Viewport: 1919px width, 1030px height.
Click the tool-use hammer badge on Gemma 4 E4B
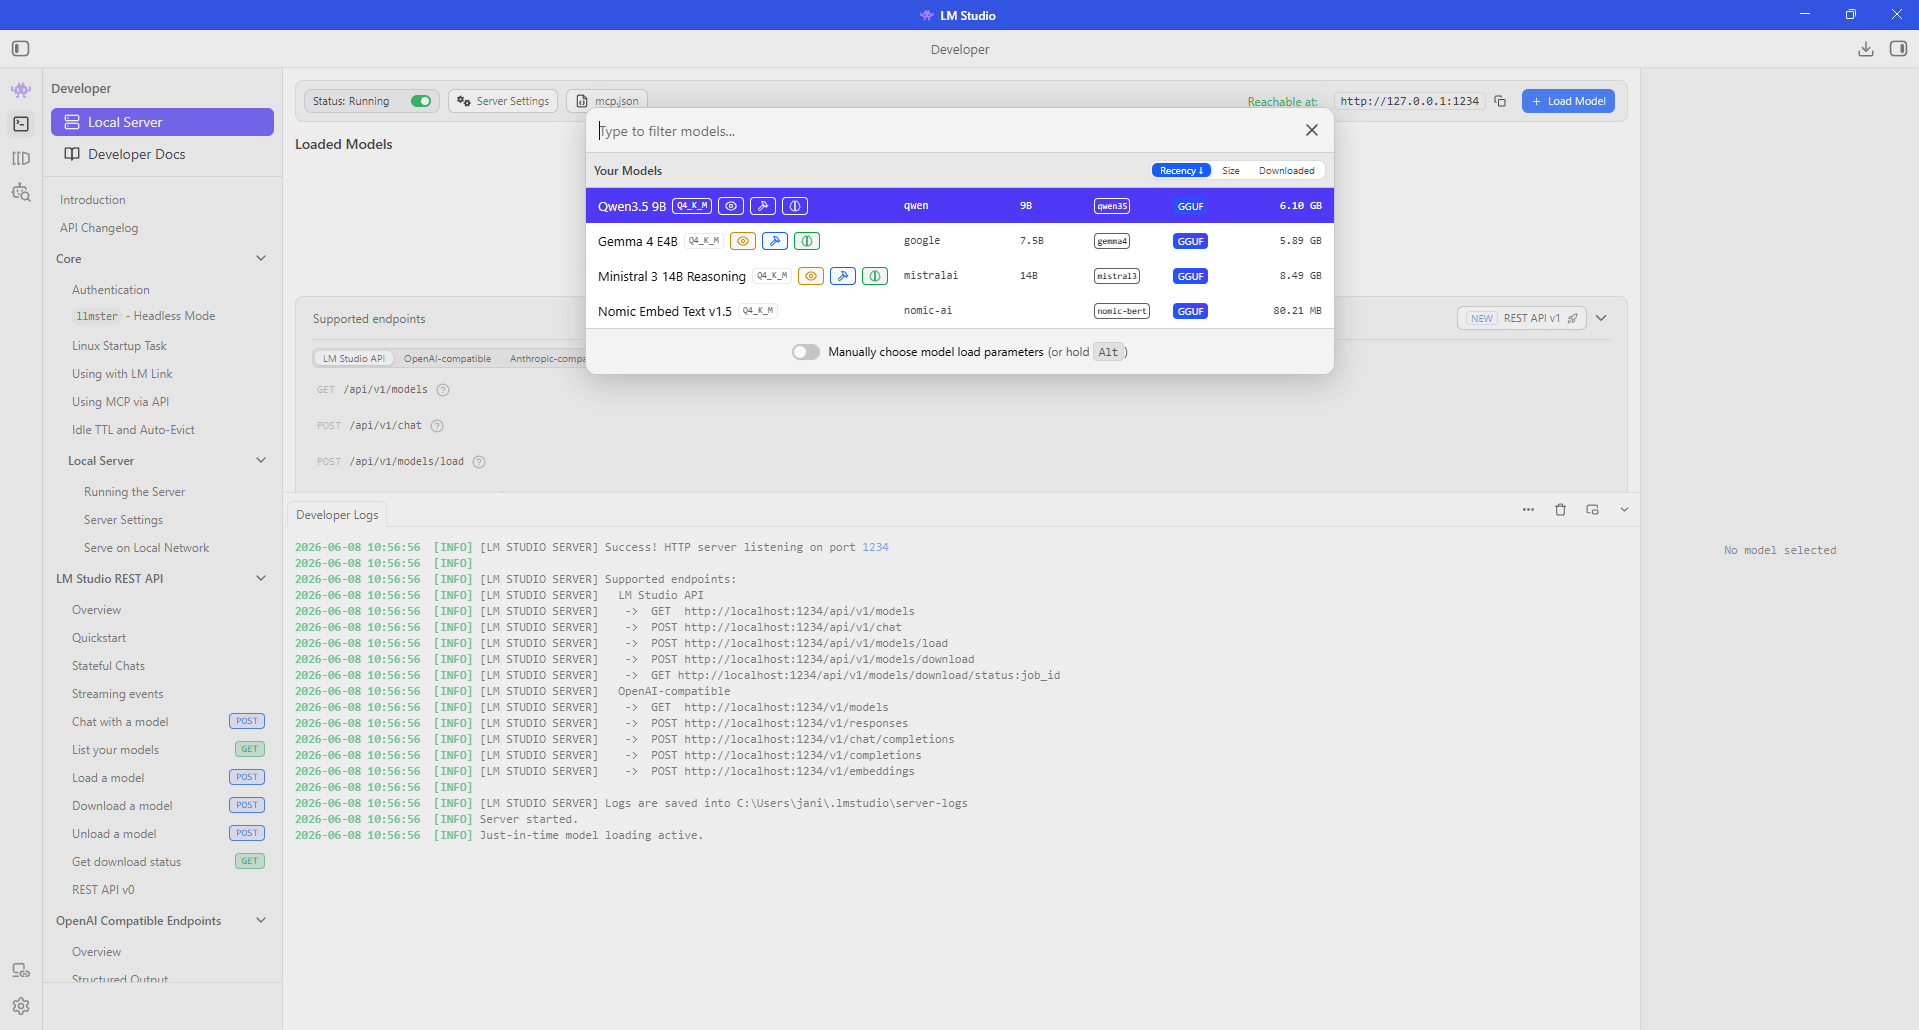(775, 241)
